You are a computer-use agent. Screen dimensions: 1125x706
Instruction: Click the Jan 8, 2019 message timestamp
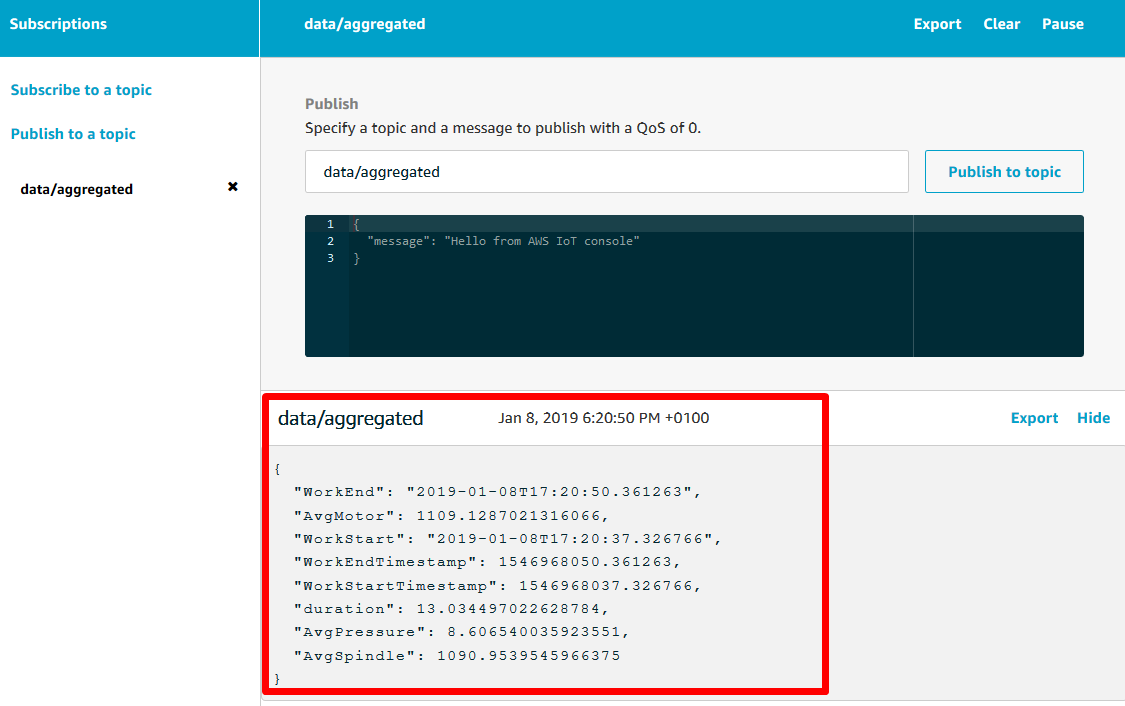click(x=603, y=418)
